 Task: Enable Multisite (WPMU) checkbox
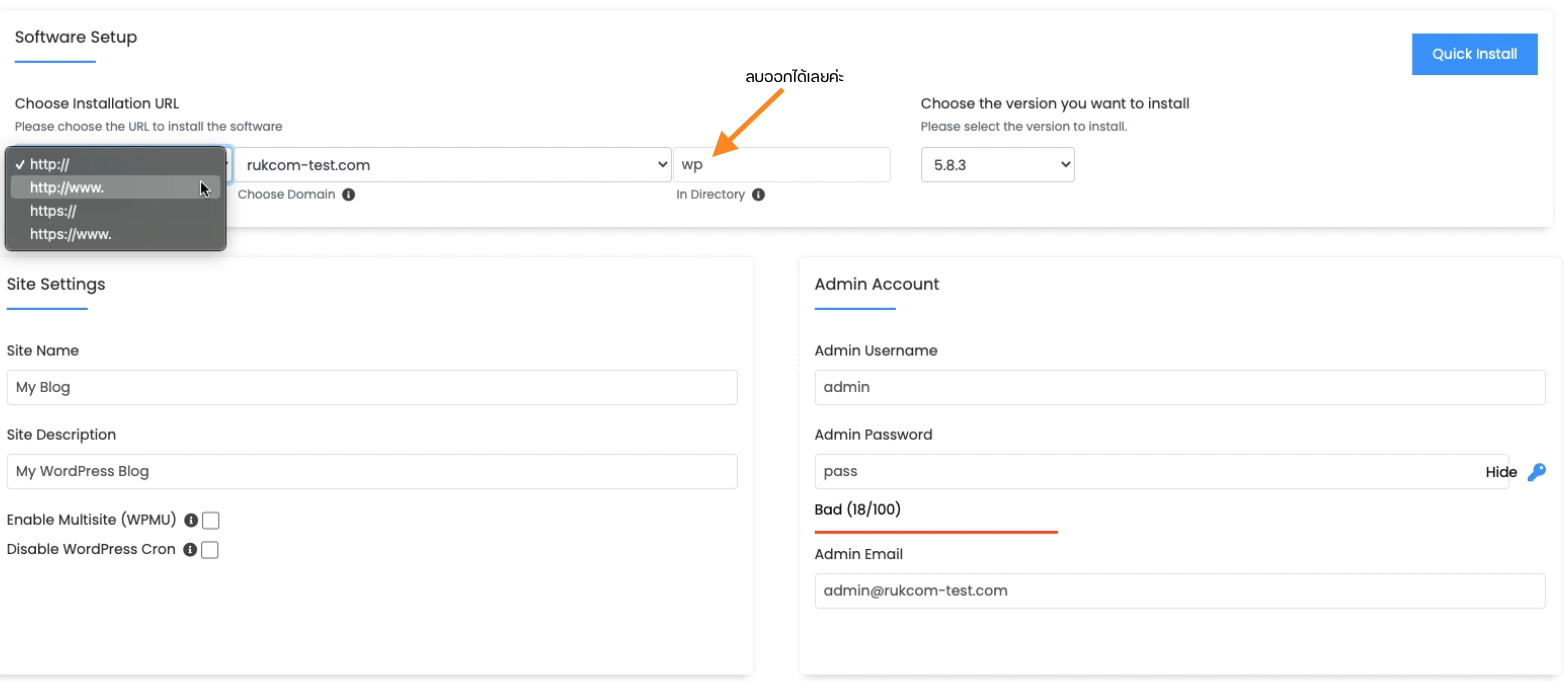click(210, 520)
